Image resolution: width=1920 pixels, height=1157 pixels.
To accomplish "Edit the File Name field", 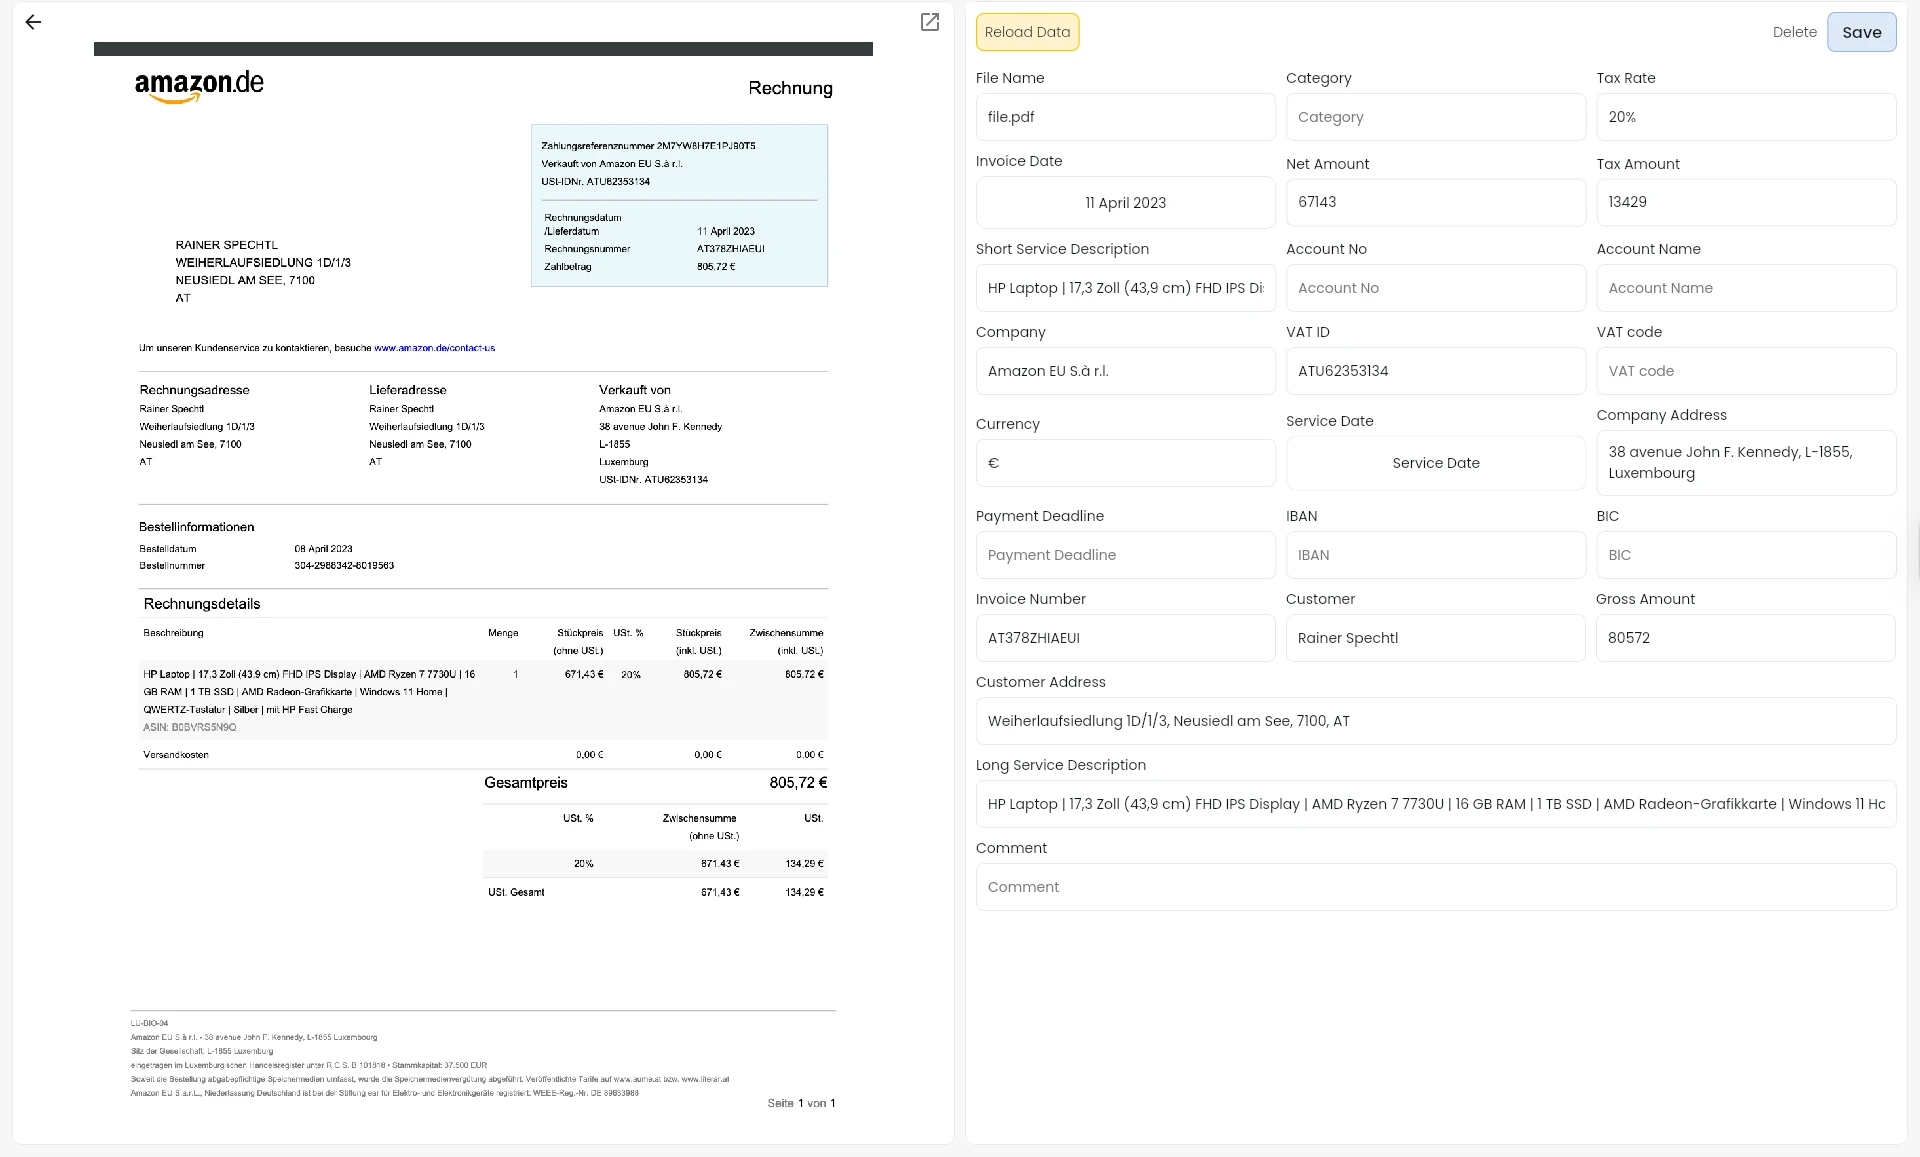I will pyautogui.click(x=1125, y=117).
